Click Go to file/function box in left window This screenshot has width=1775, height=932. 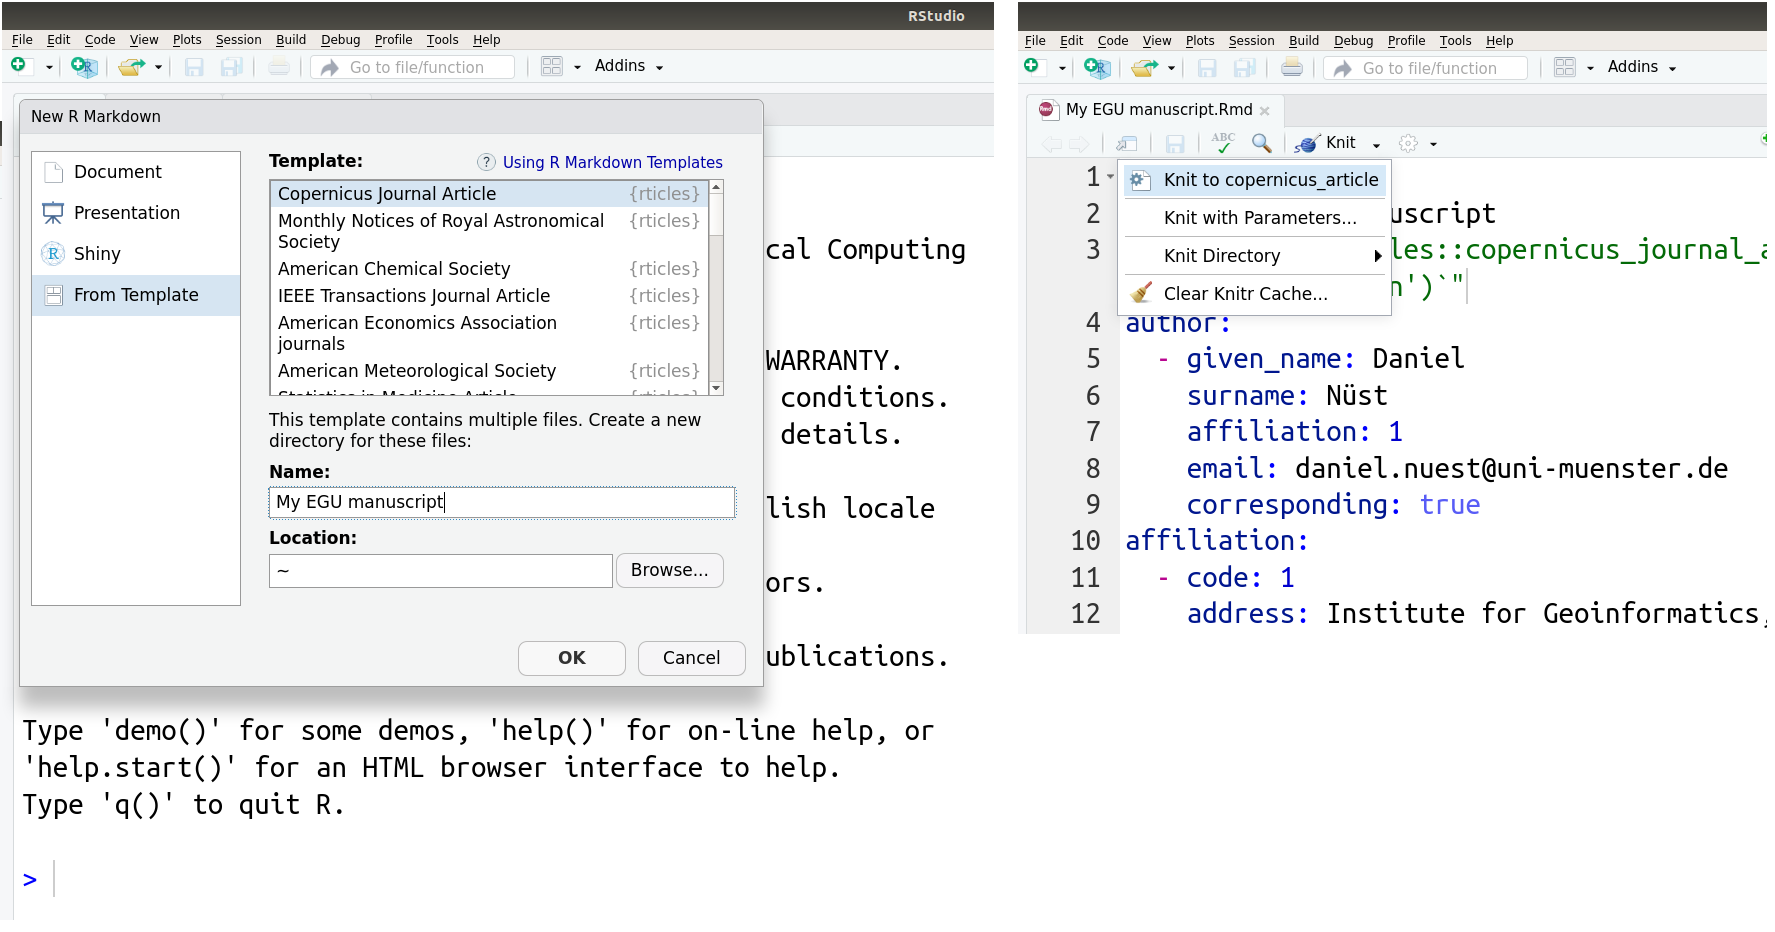[x=412, y=67]
